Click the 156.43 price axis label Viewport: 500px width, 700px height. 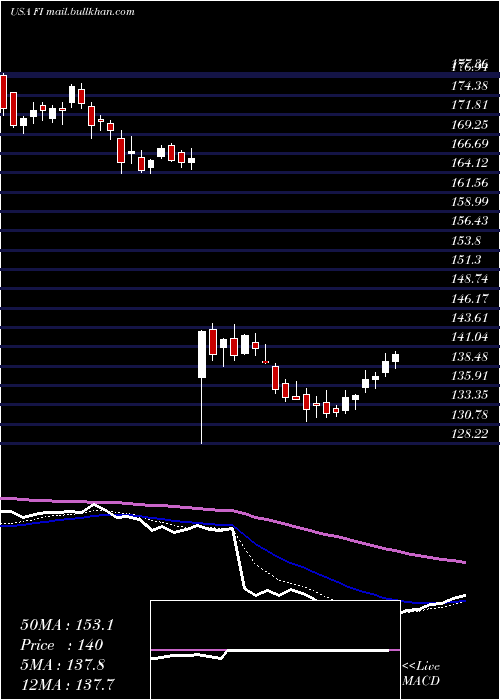pos(470,221)
